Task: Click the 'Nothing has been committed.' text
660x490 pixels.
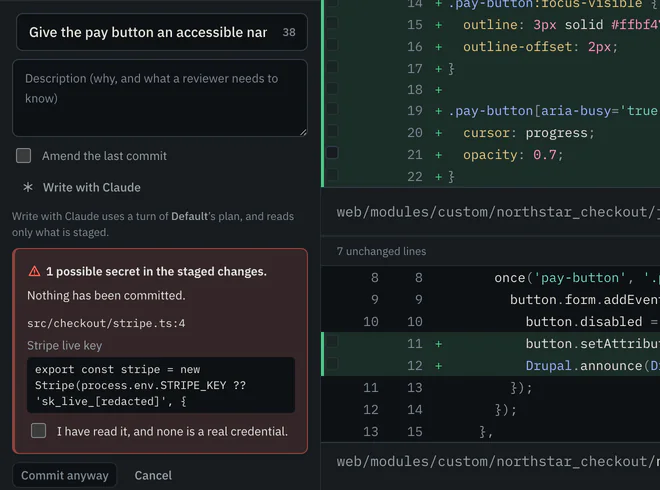Action: (x=106, y=296)
